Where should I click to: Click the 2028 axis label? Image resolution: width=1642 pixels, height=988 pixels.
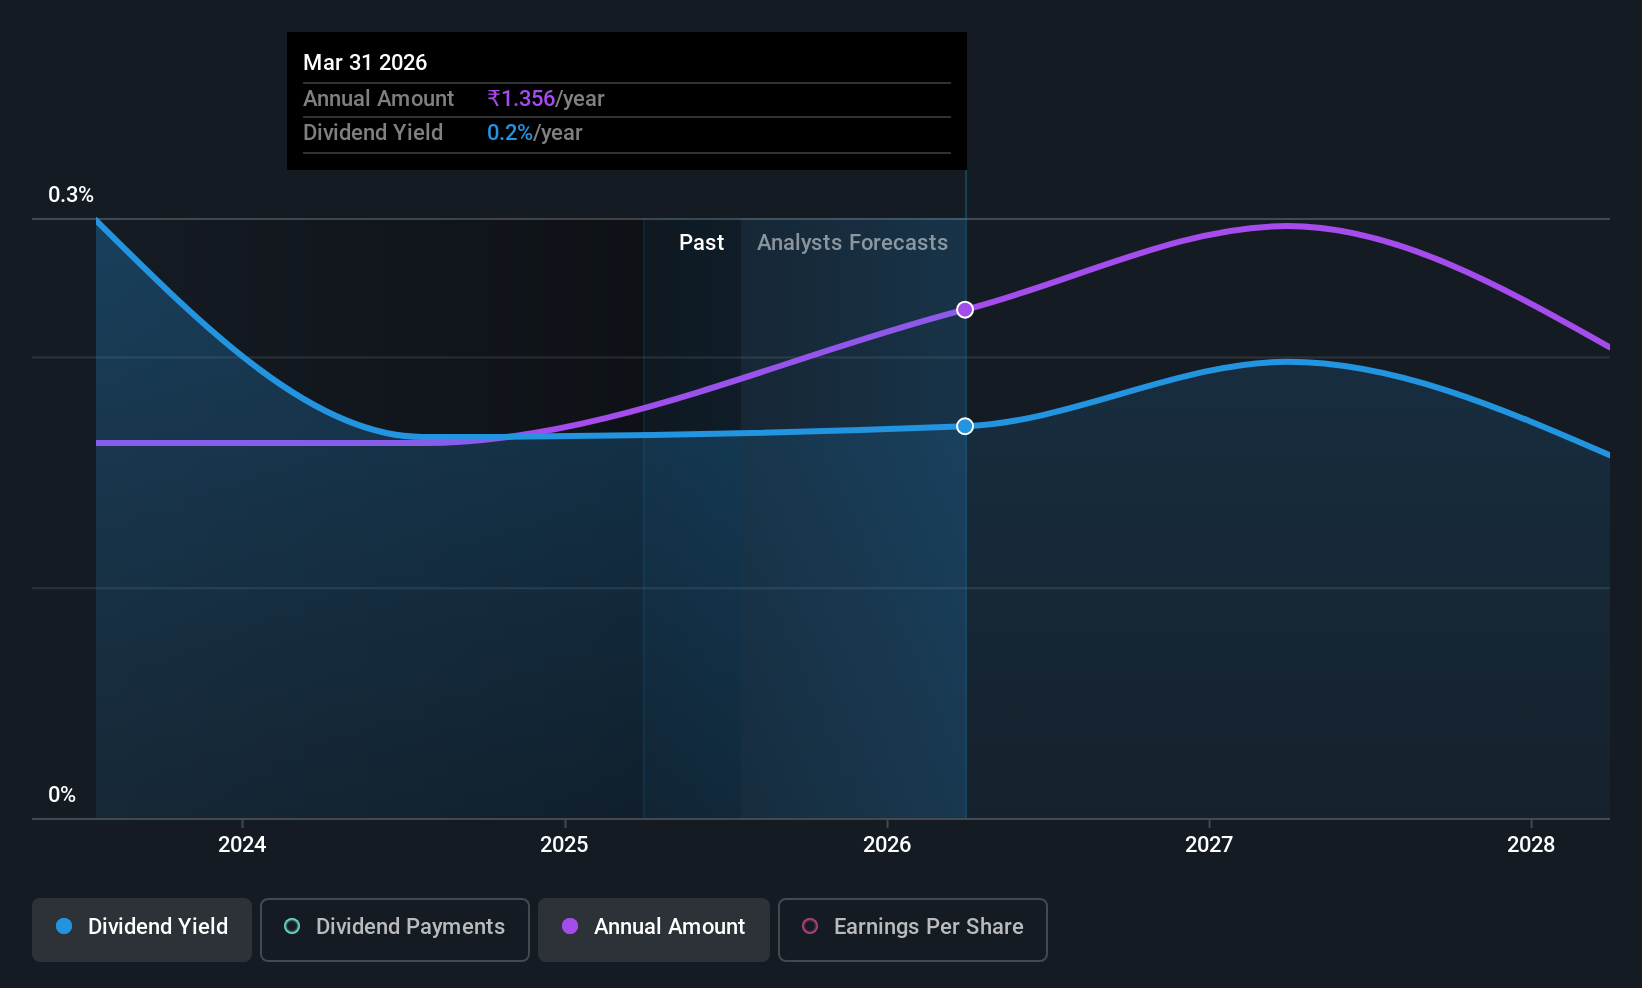click(1531, 844)
